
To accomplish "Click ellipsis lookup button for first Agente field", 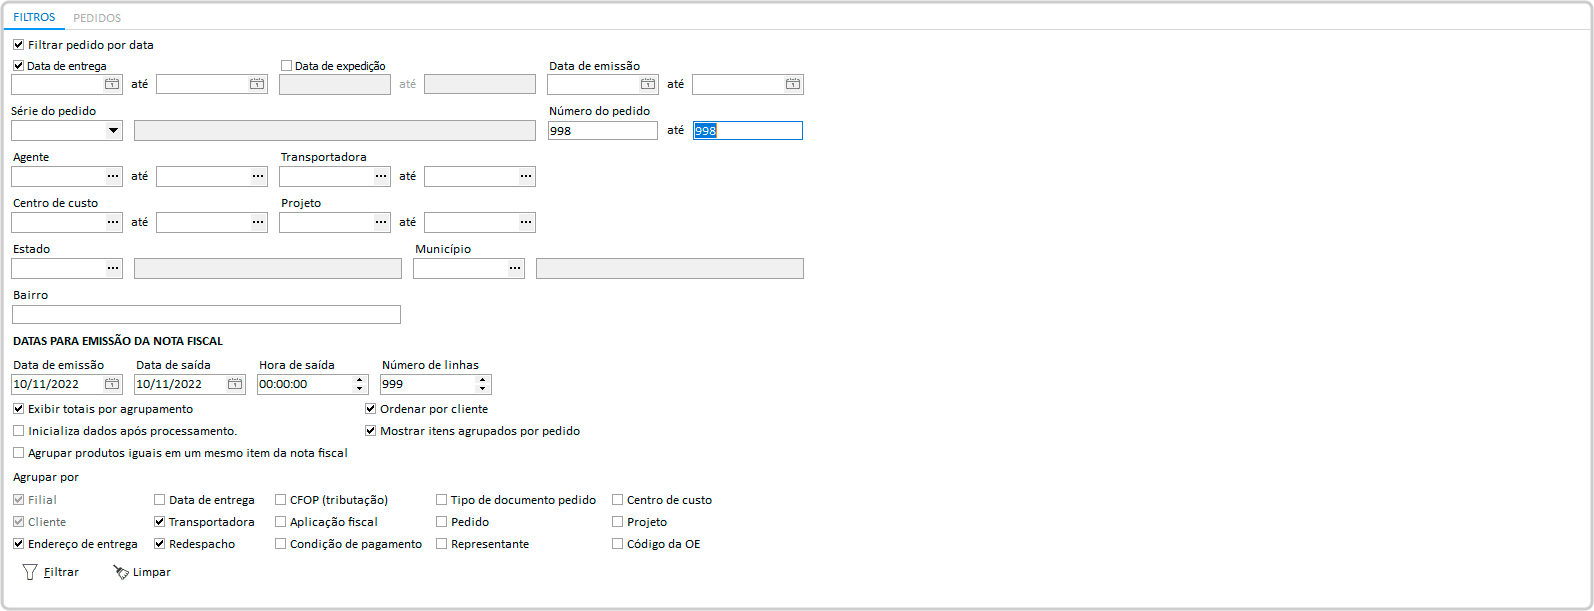I will point(113,177).
